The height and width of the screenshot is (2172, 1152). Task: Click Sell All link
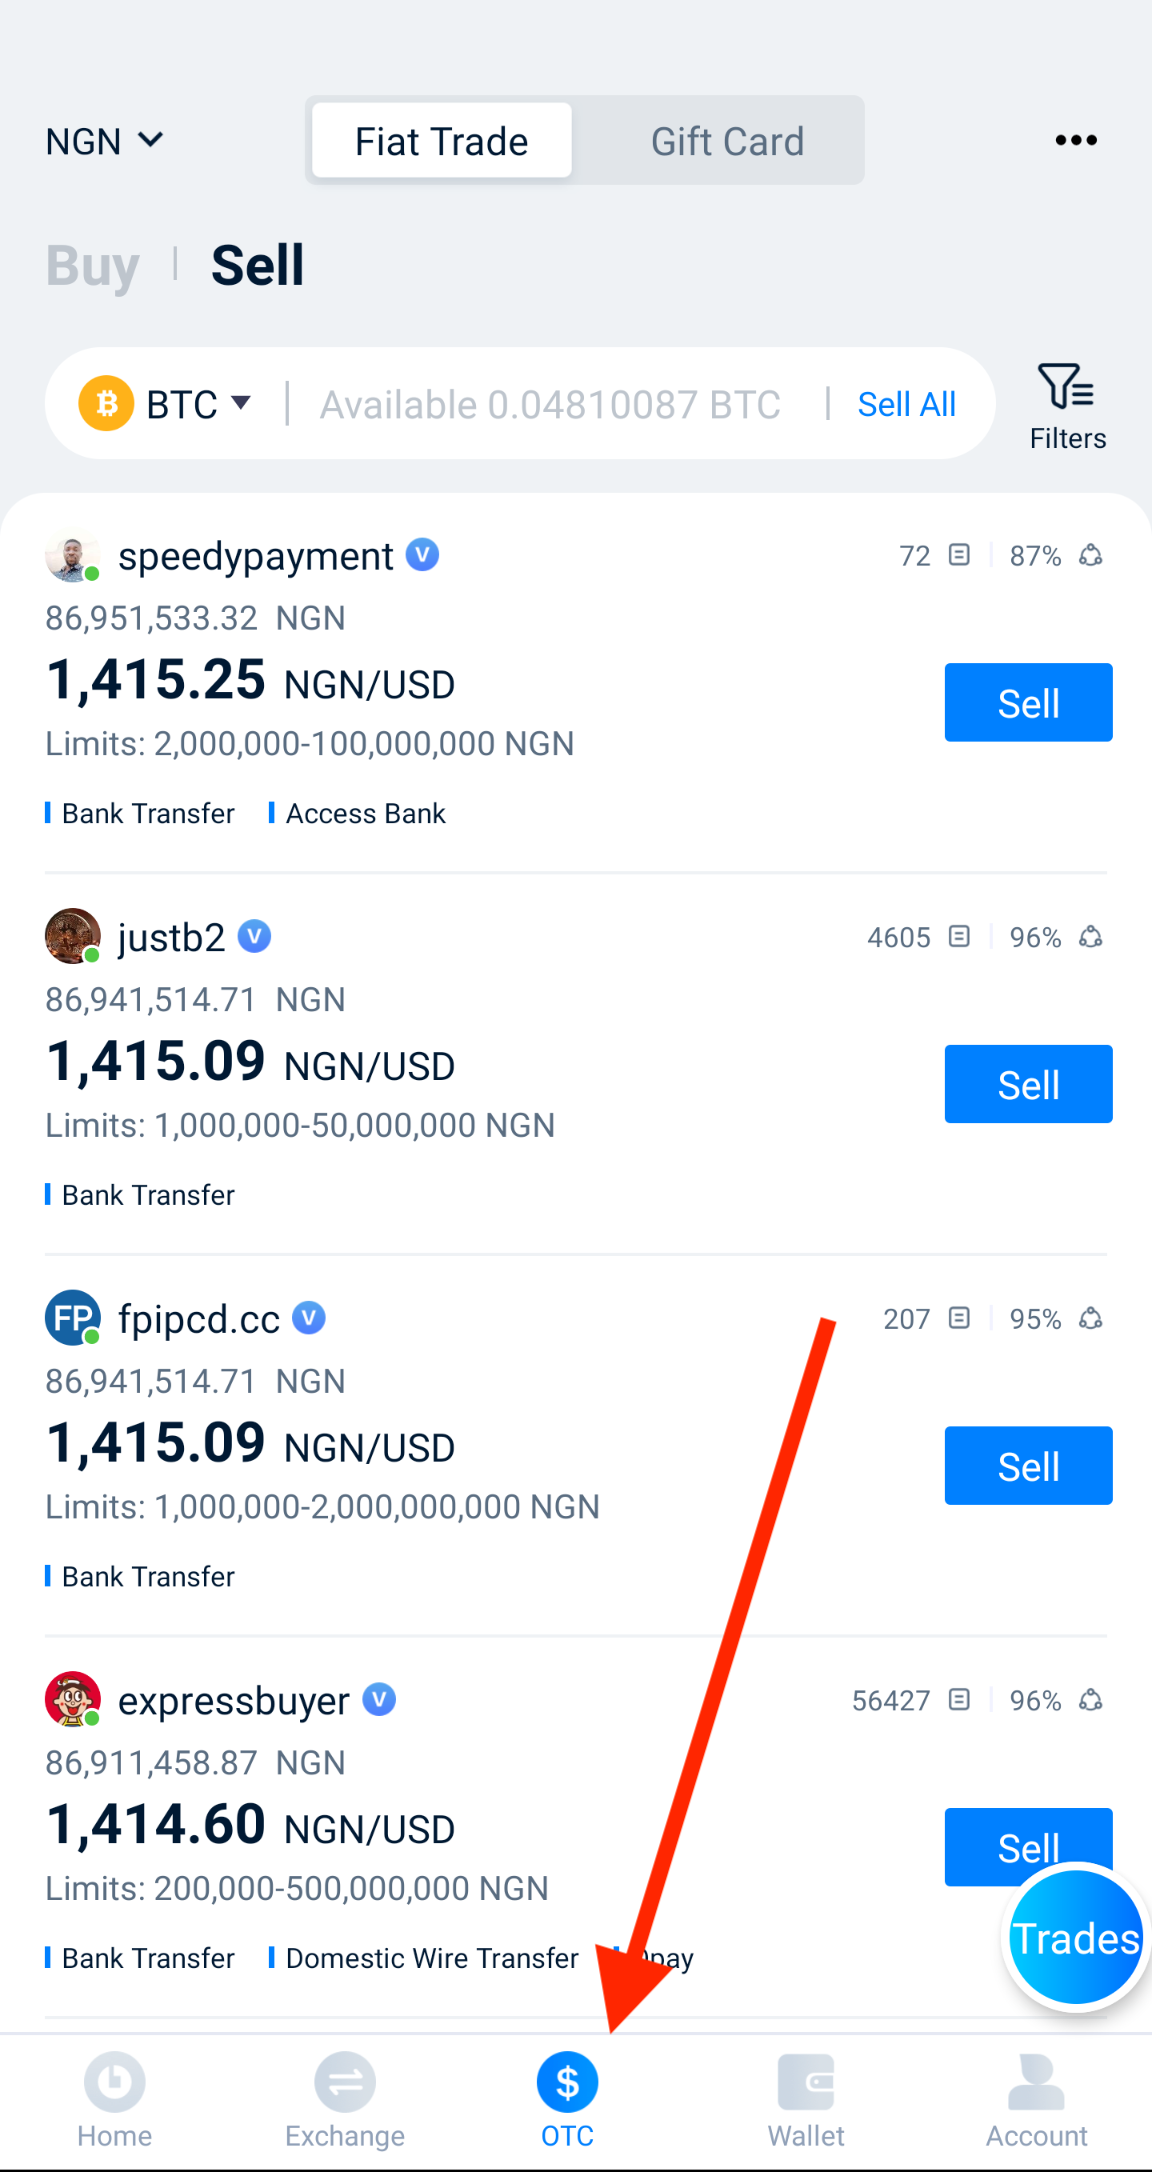905,404
